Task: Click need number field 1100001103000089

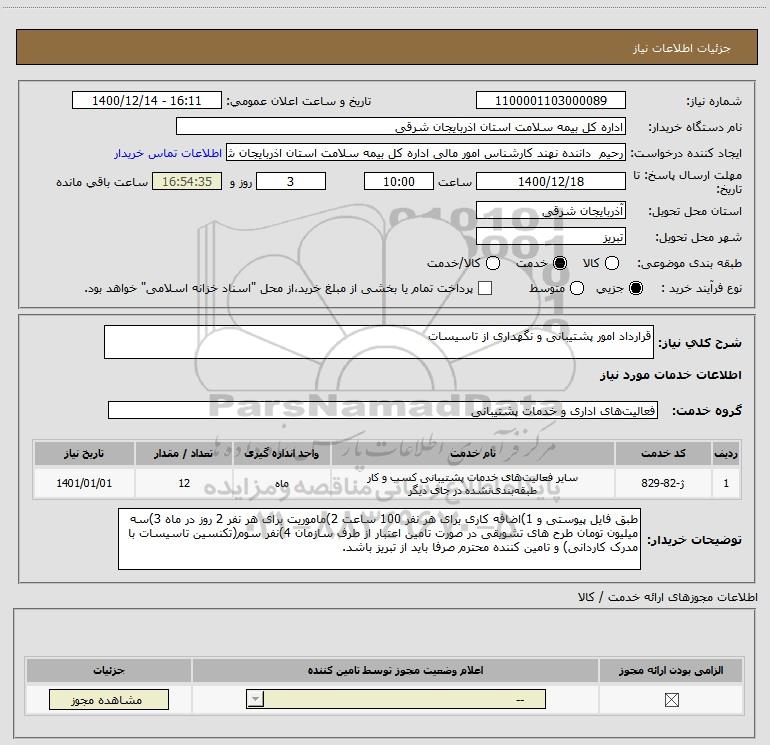Action: tap(550, 101)
